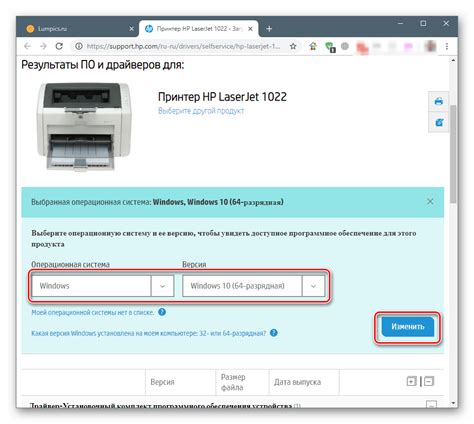Close the Lumpics.ru tab

(x=132, y=29)
